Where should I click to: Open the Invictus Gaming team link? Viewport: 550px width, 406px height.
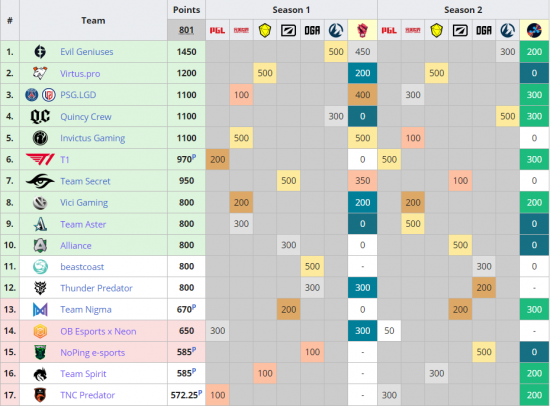93,138
